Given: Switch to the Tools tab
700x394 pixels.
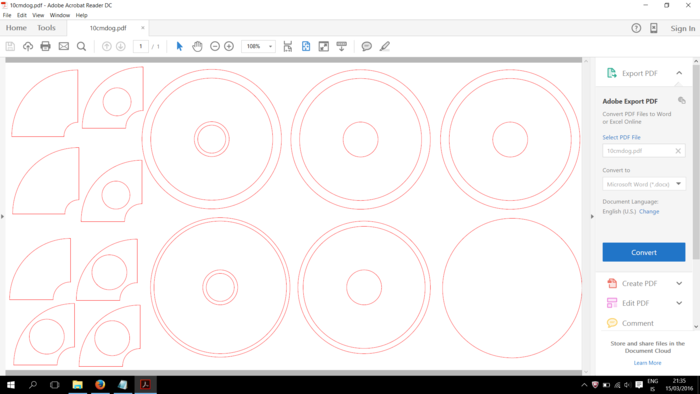Looking at the screenshot, I should click(x=46, y=28).
